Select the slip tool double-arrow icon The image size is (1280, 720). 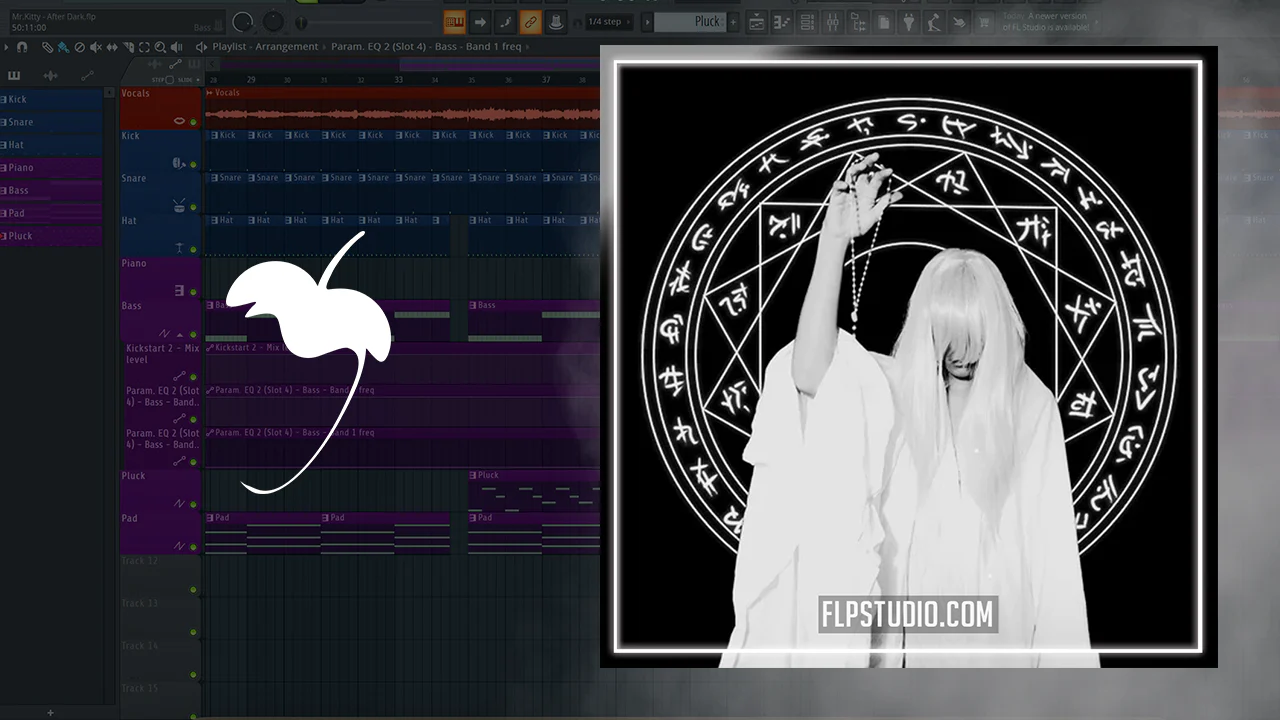click(112, 47)
